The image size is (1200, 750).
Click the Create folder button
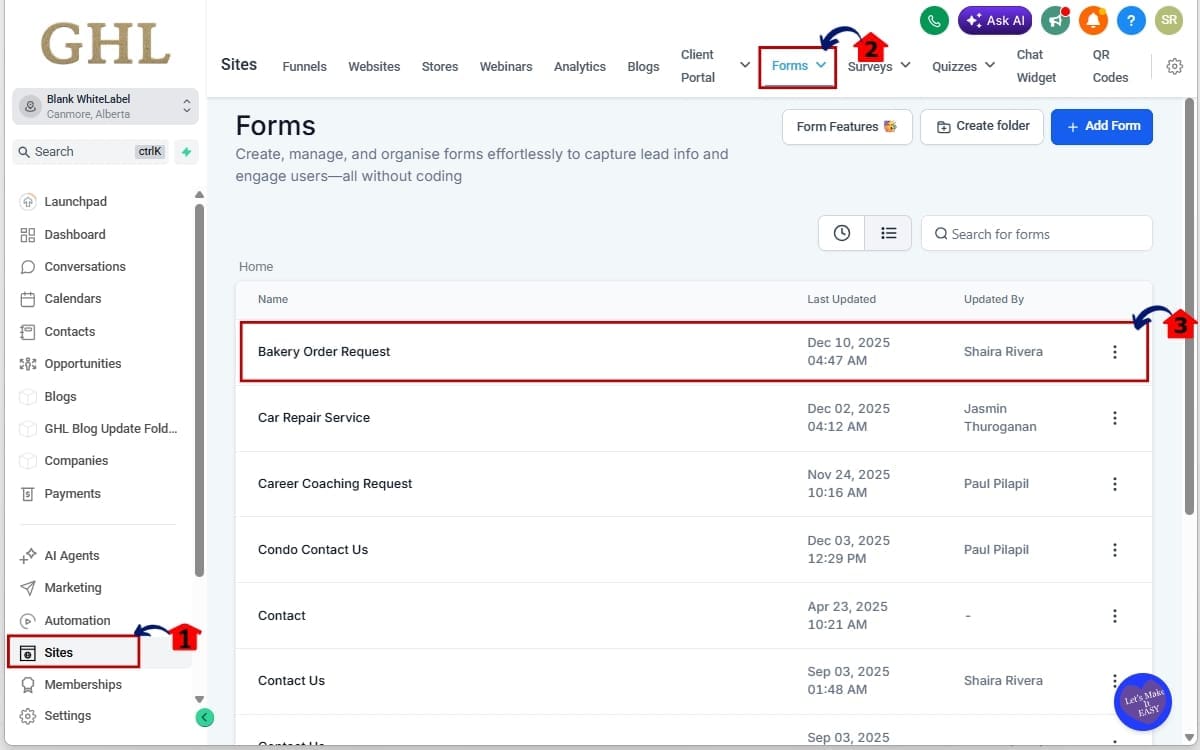click(981, 126)
